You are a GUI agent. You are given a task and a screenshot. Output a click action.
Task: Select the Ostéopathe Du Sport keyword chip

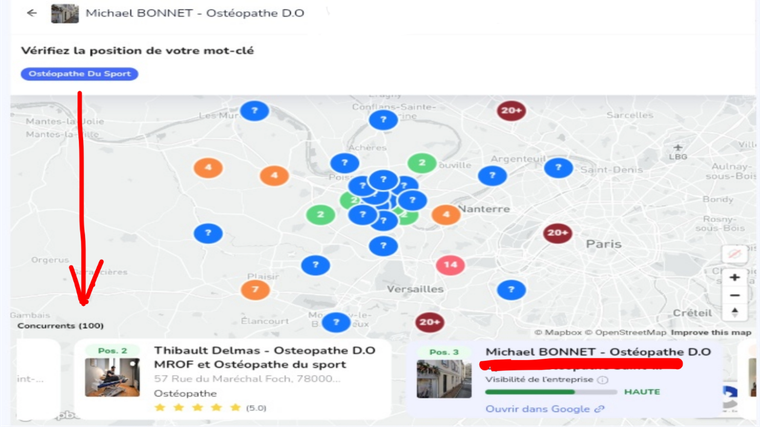point(79,74)
